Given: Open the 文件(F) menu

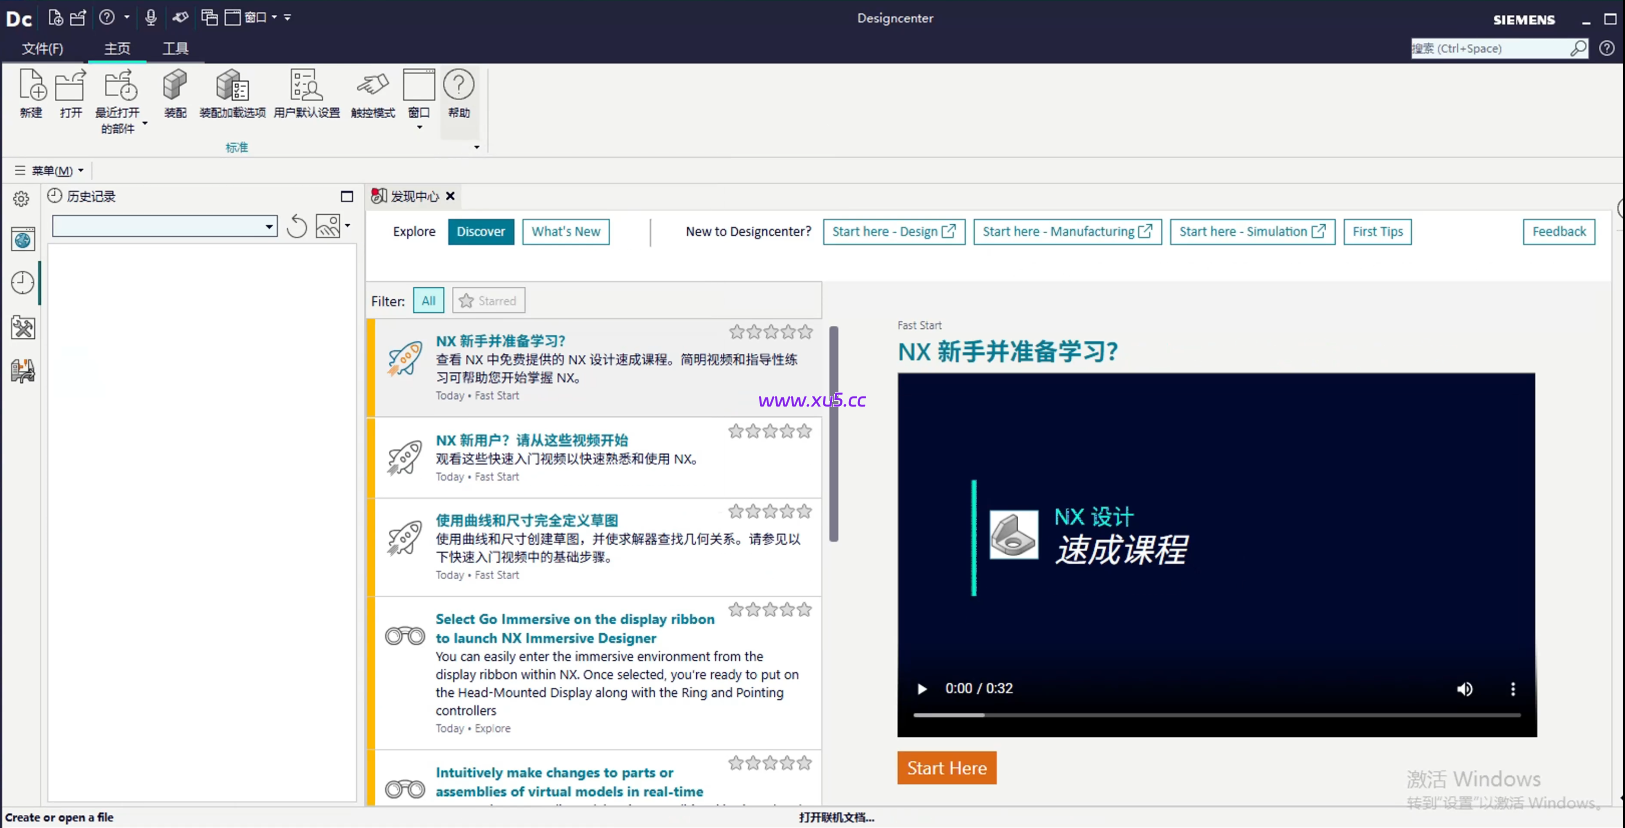Looking at the screenshot, I should (x=42, y=48).
